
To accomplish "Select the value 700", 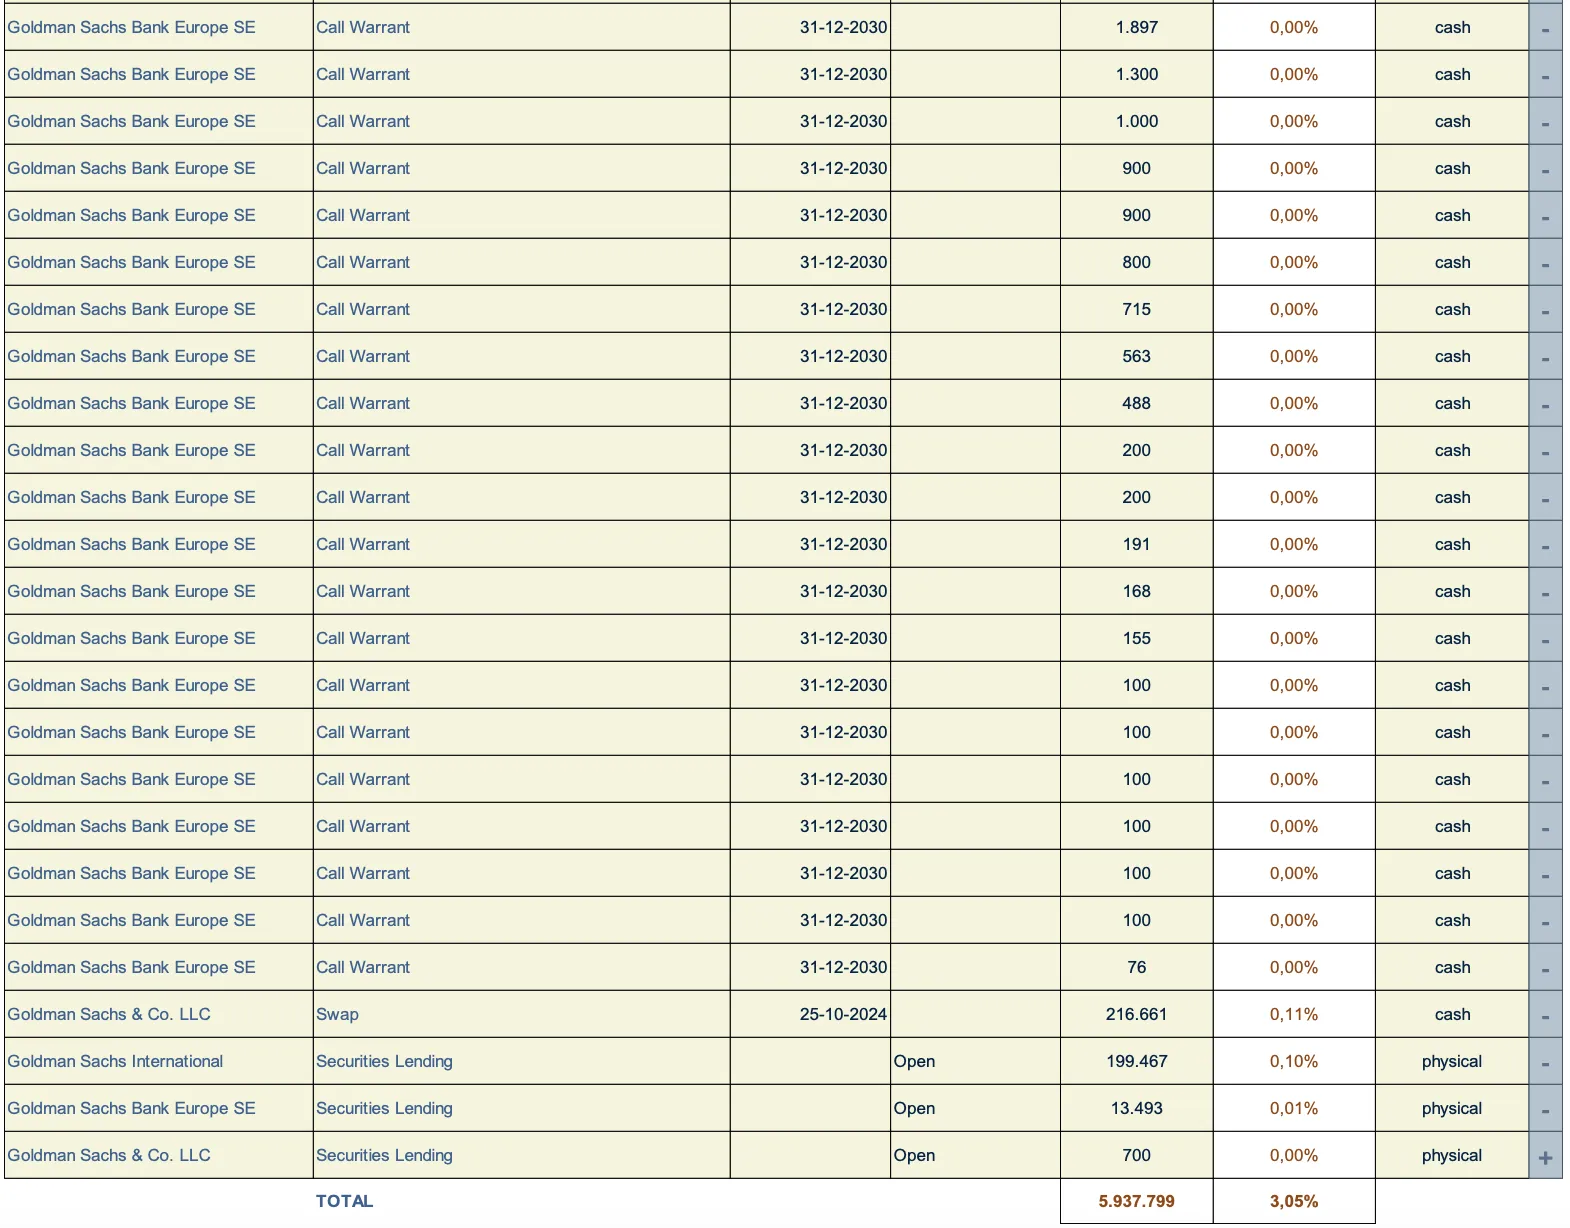I will coord(1136,1155).
